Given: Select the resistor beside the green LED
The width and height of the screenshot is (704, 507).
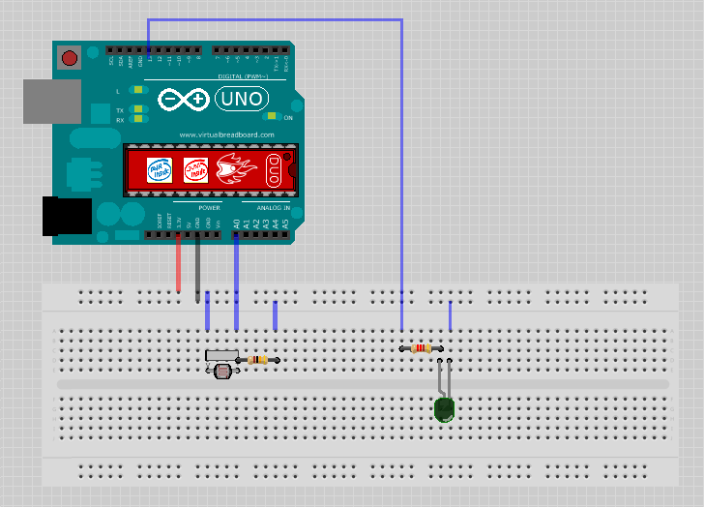Looking at the screenshot, I should [421, 348].
